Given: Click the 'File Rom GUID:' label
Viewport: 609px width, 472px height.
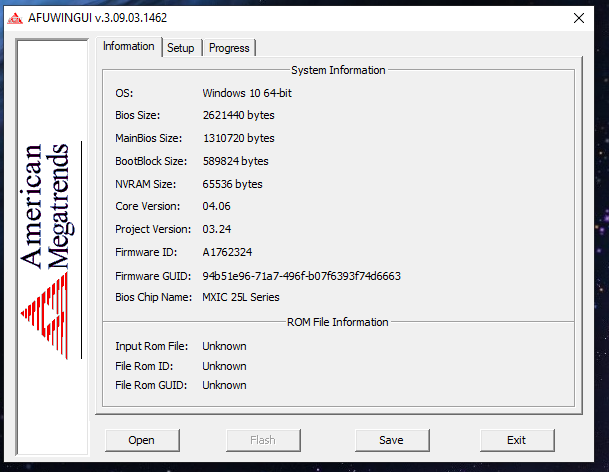Looking at the screenshot, I should point(151,385).
